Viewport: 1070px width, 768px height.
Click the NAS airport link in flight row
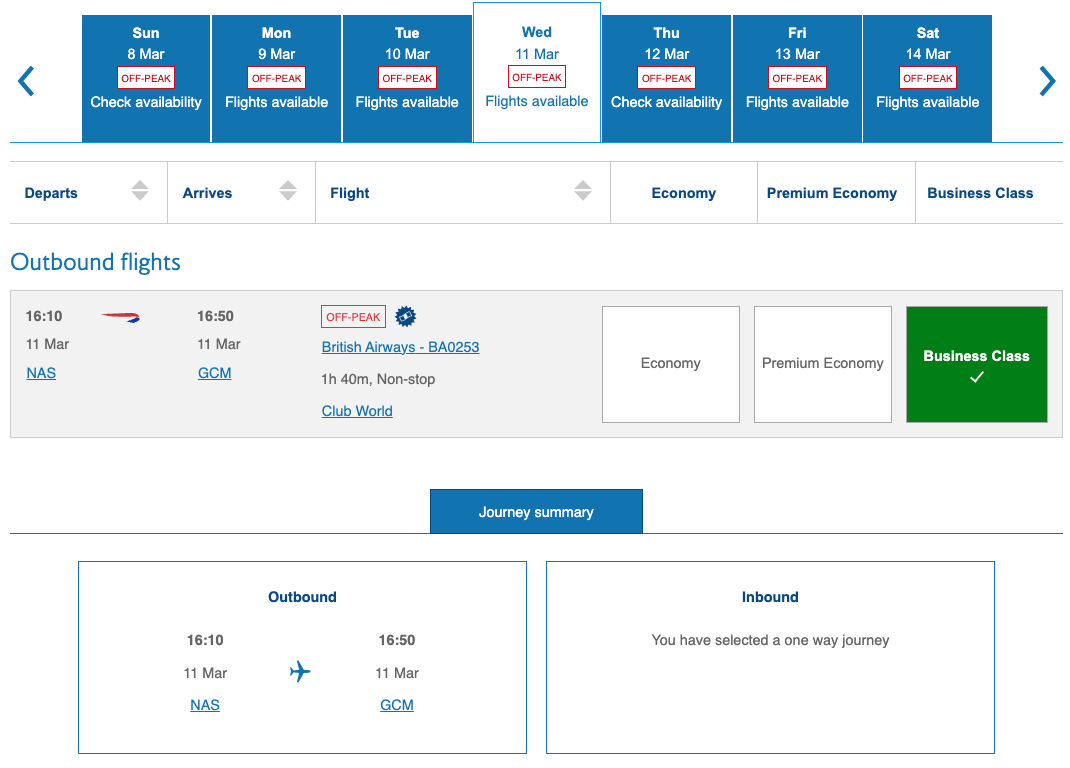click(x=41, y=373)
